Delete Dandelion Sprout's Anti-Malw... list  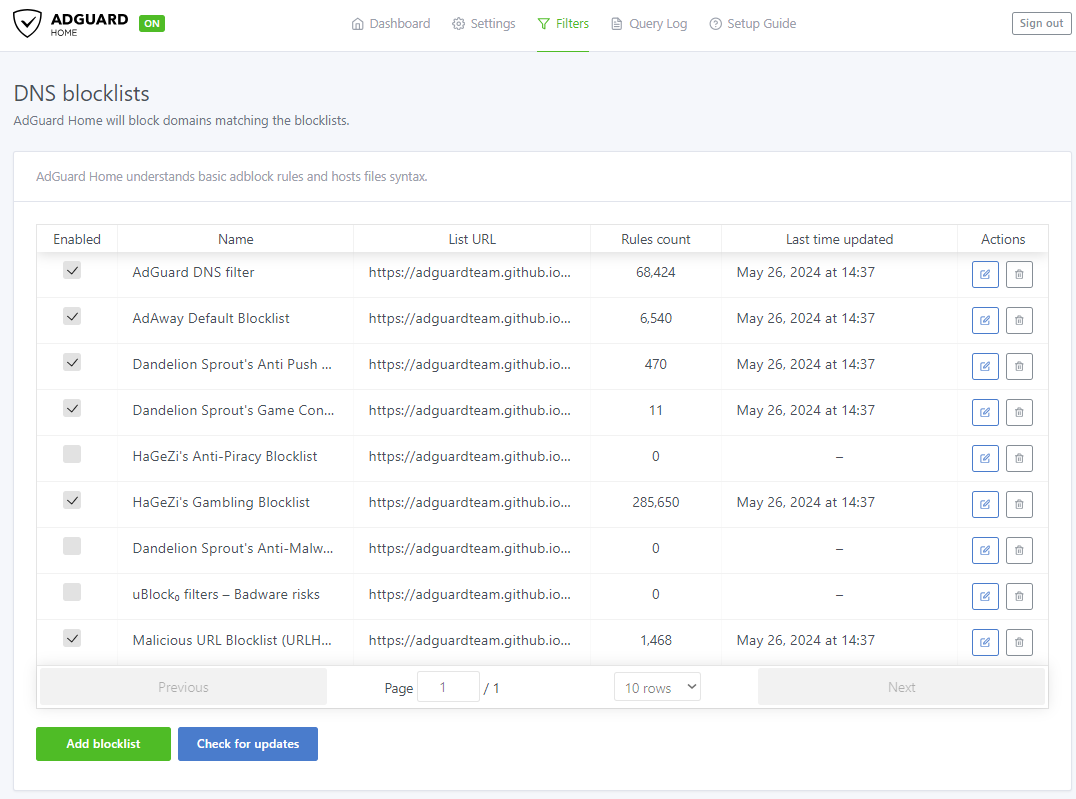click(x=1019, y=551)
